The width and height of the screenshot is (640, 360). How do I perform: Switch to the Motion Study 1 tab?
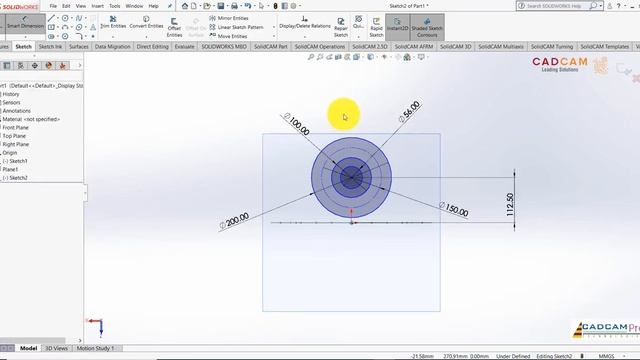pyautogui.click(x=96, y=348)
